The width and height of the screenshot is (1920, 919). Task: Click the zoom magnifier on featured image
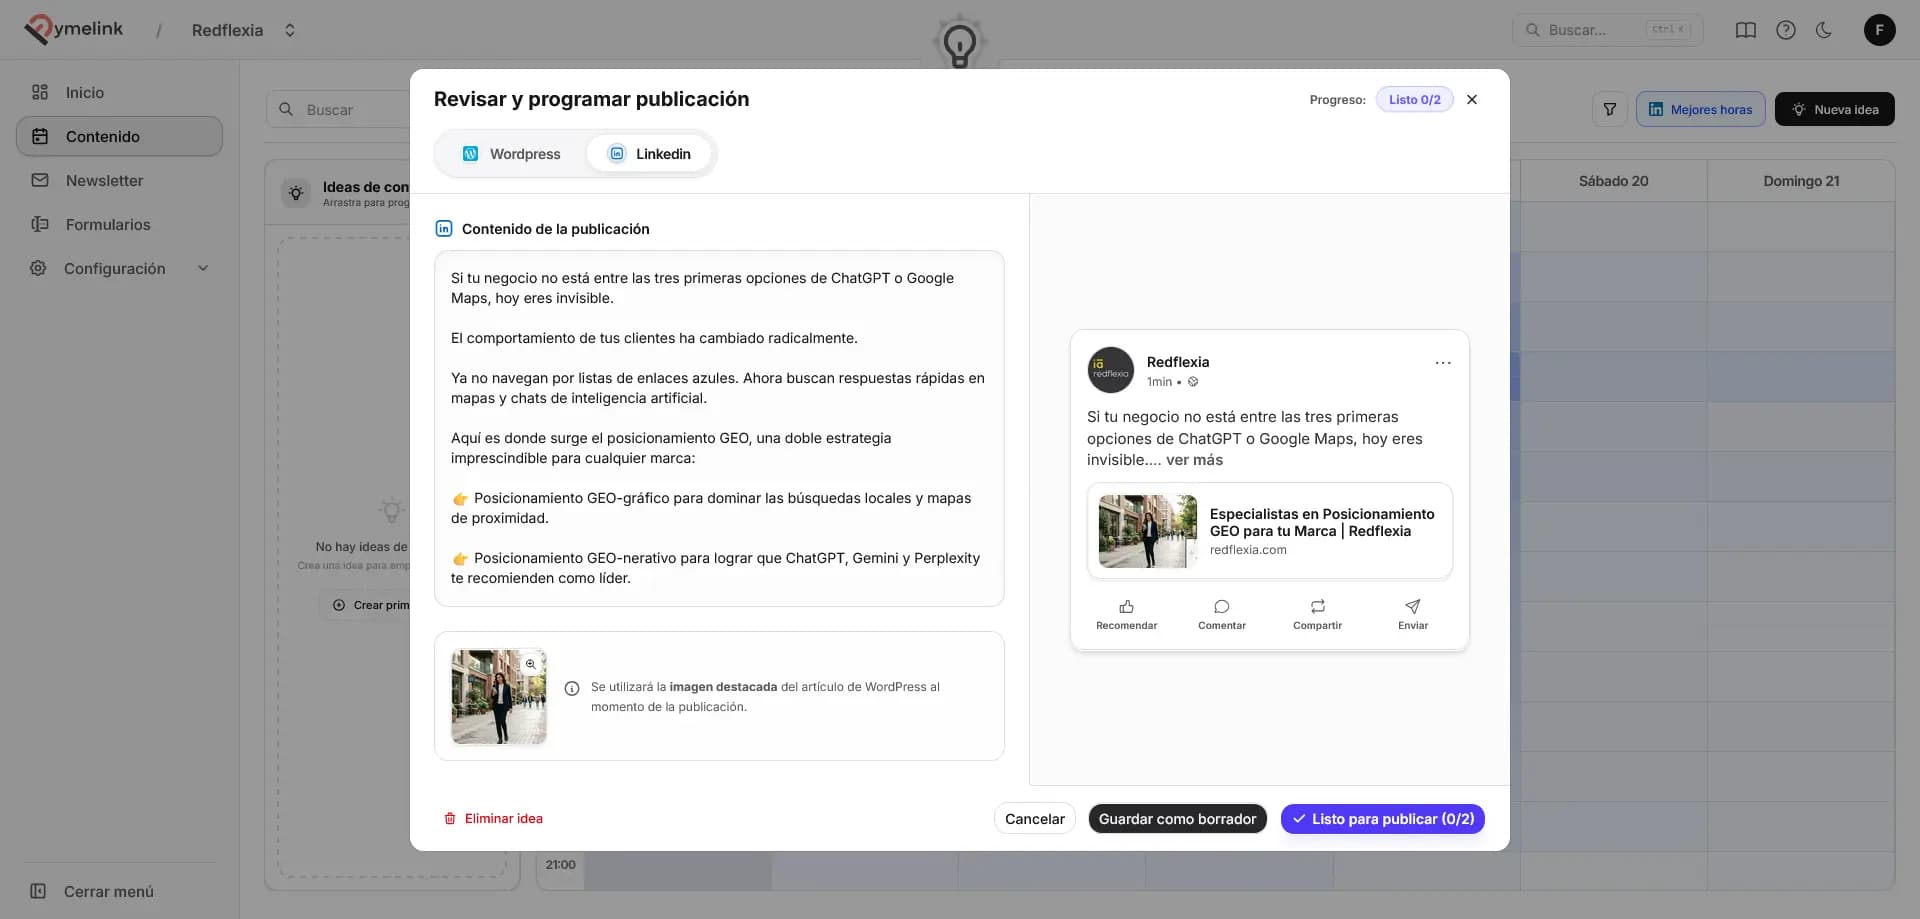pyautogui.click(x=531, y=664)
